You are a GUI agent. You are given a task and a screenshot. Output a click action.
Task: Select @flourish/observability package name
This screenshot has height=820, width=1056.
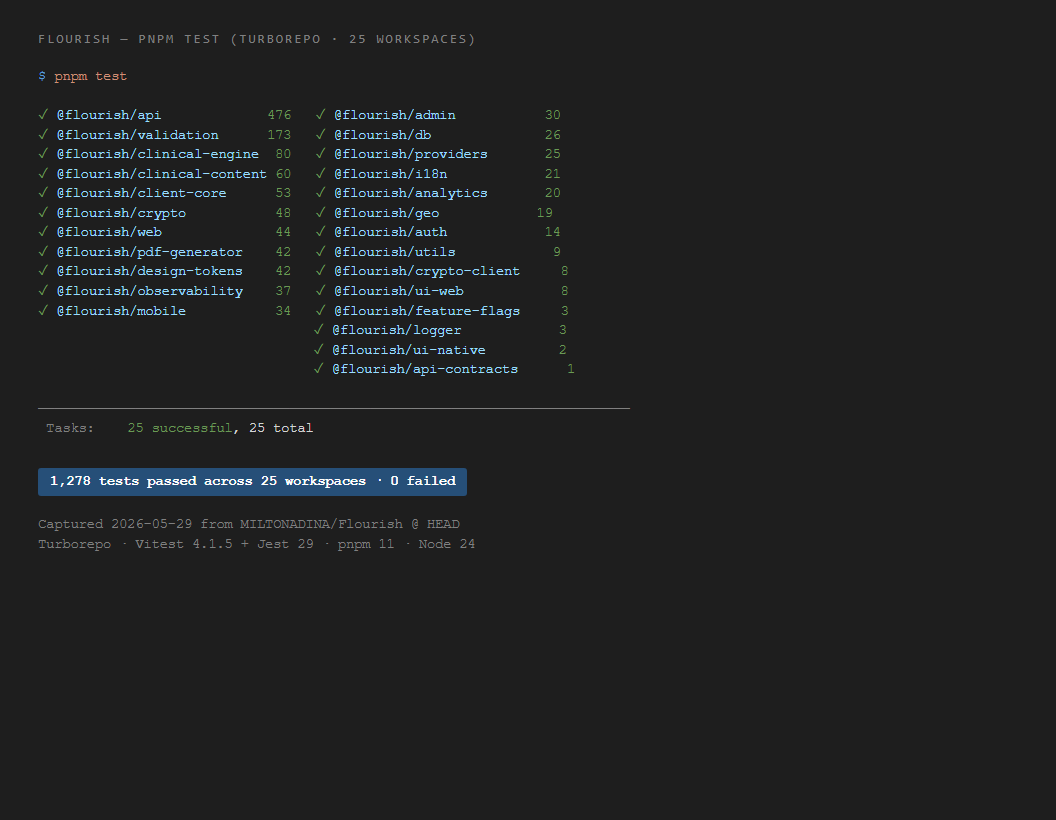click(x=150, y=291)
